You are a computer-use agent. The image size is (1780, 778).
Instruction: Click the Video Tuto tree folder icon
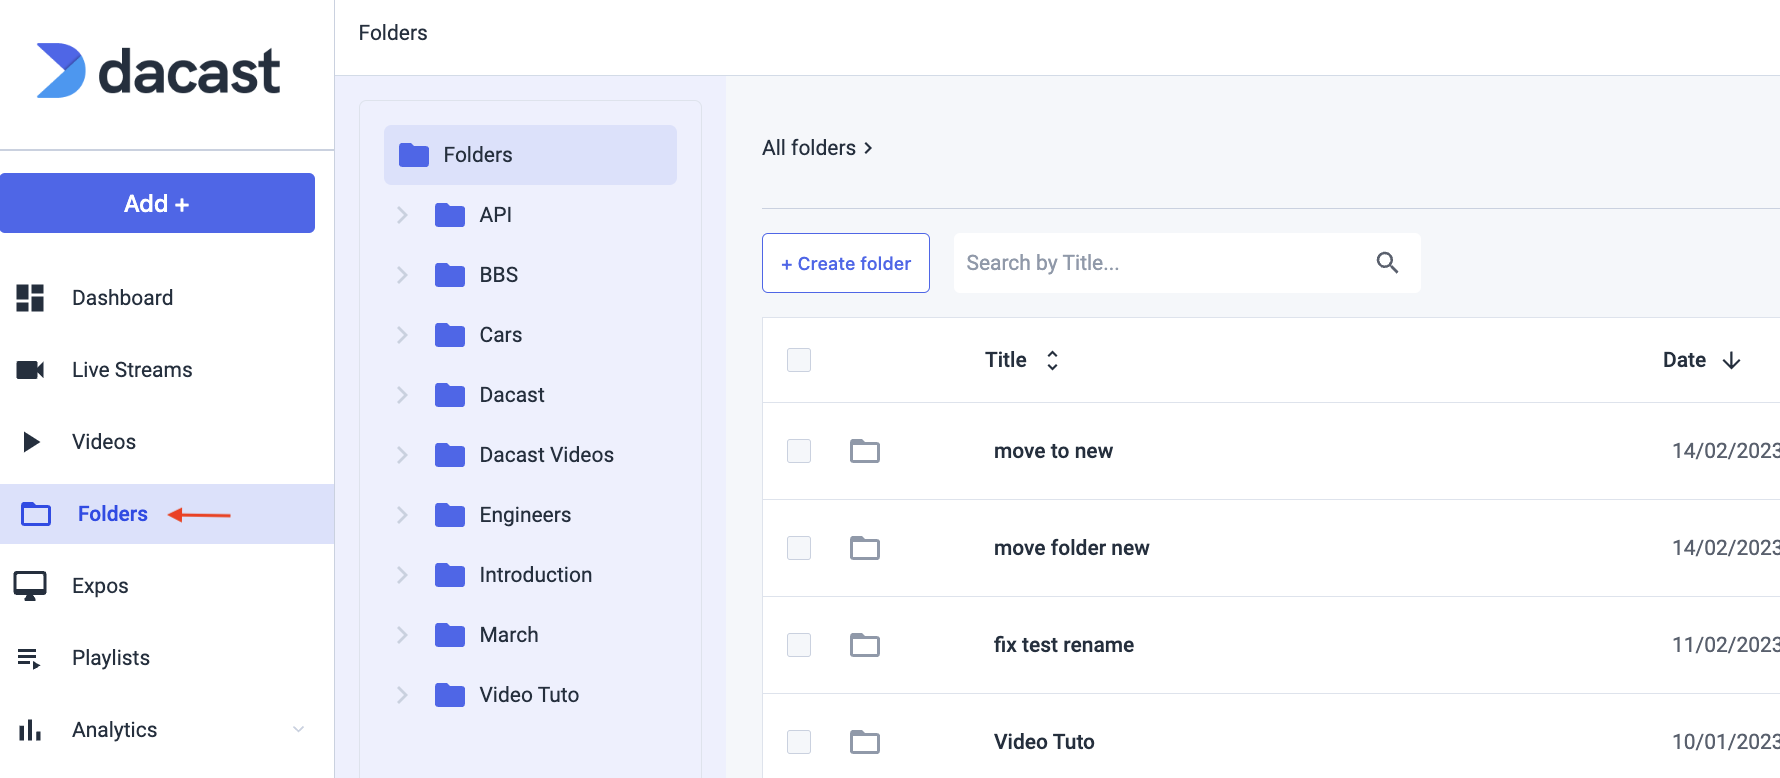pyautogui.click(x=450, y=695)
